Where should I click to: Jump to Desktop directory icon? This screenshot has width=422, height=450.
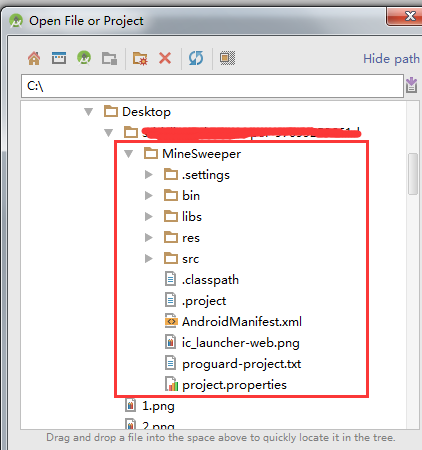pos(59,58)
